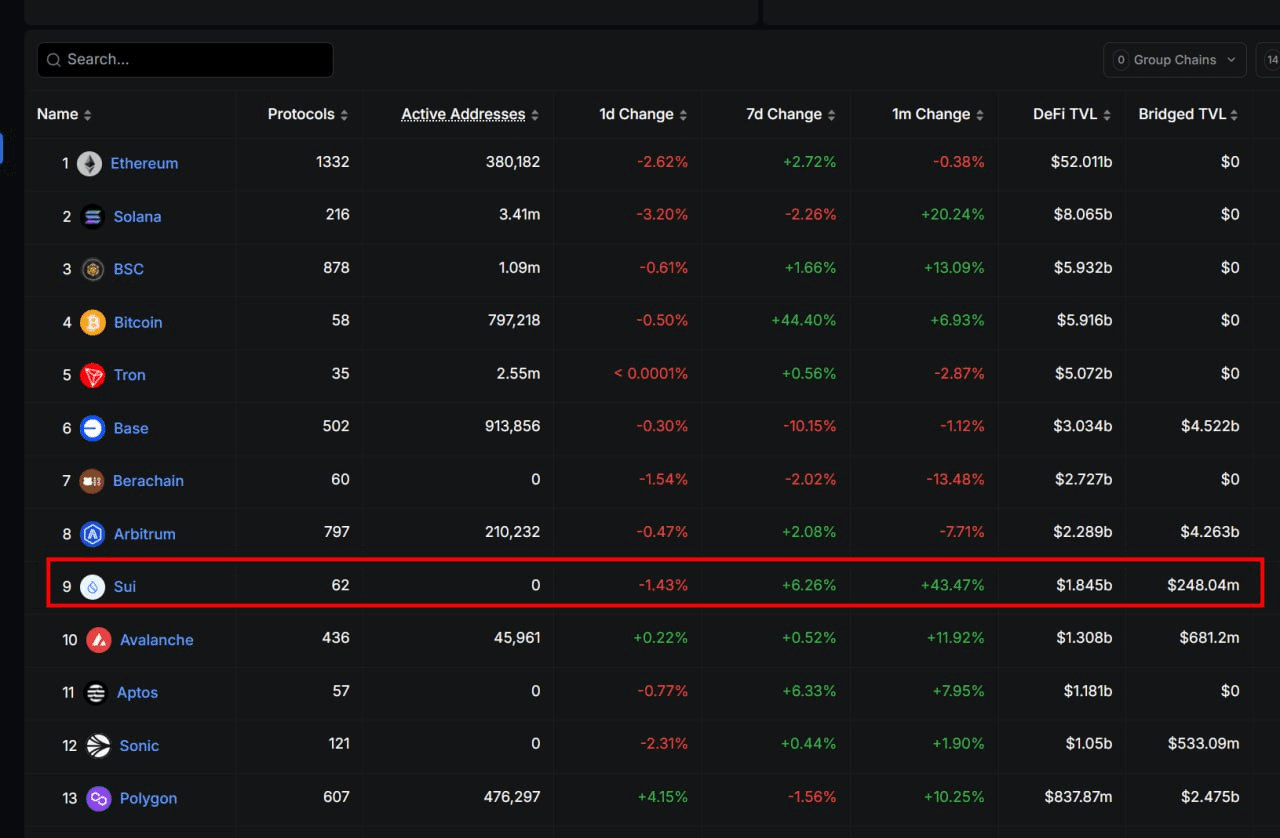The width and height of the screenshot is (1280, 838).
Task: Open the Bitcoin chain link
Action: click(138, 323)
